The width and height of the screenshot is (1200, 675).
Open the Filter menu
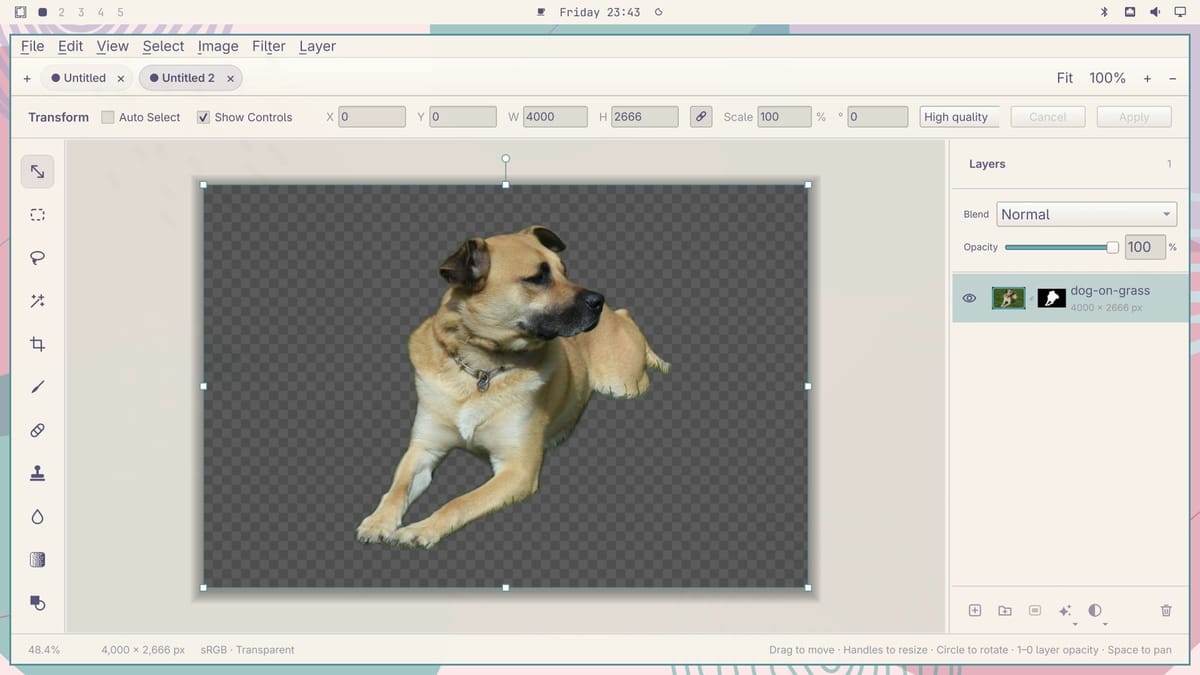268,46
